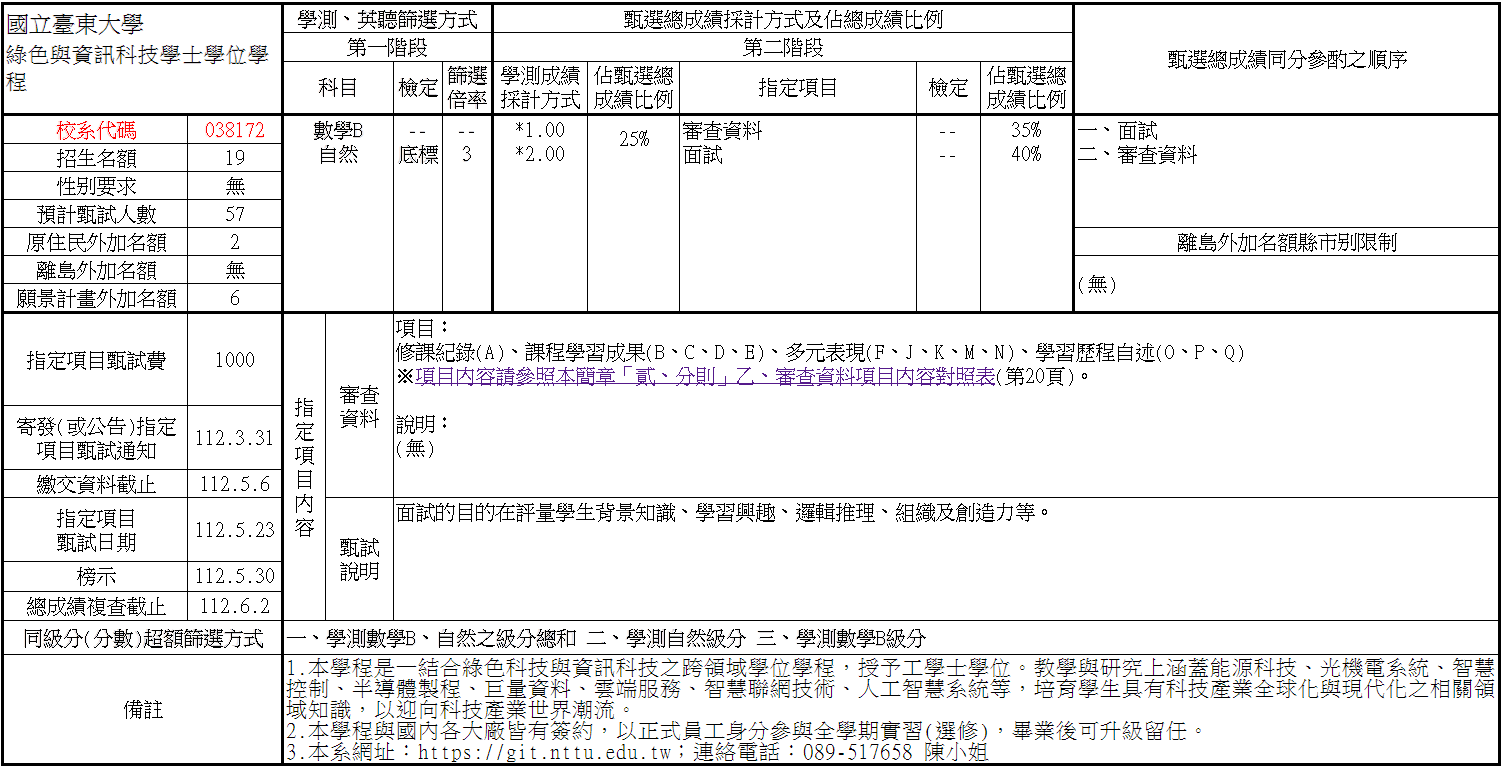The width and height of the screenshot is (1501, 766).
Task: Click the 項目： label
Action: (424, 329)
